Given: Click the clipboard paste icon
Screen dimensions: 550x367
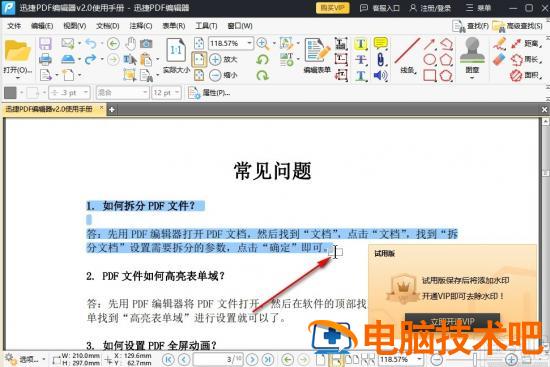Looking at the screenshot, I should tap(146, 59).
